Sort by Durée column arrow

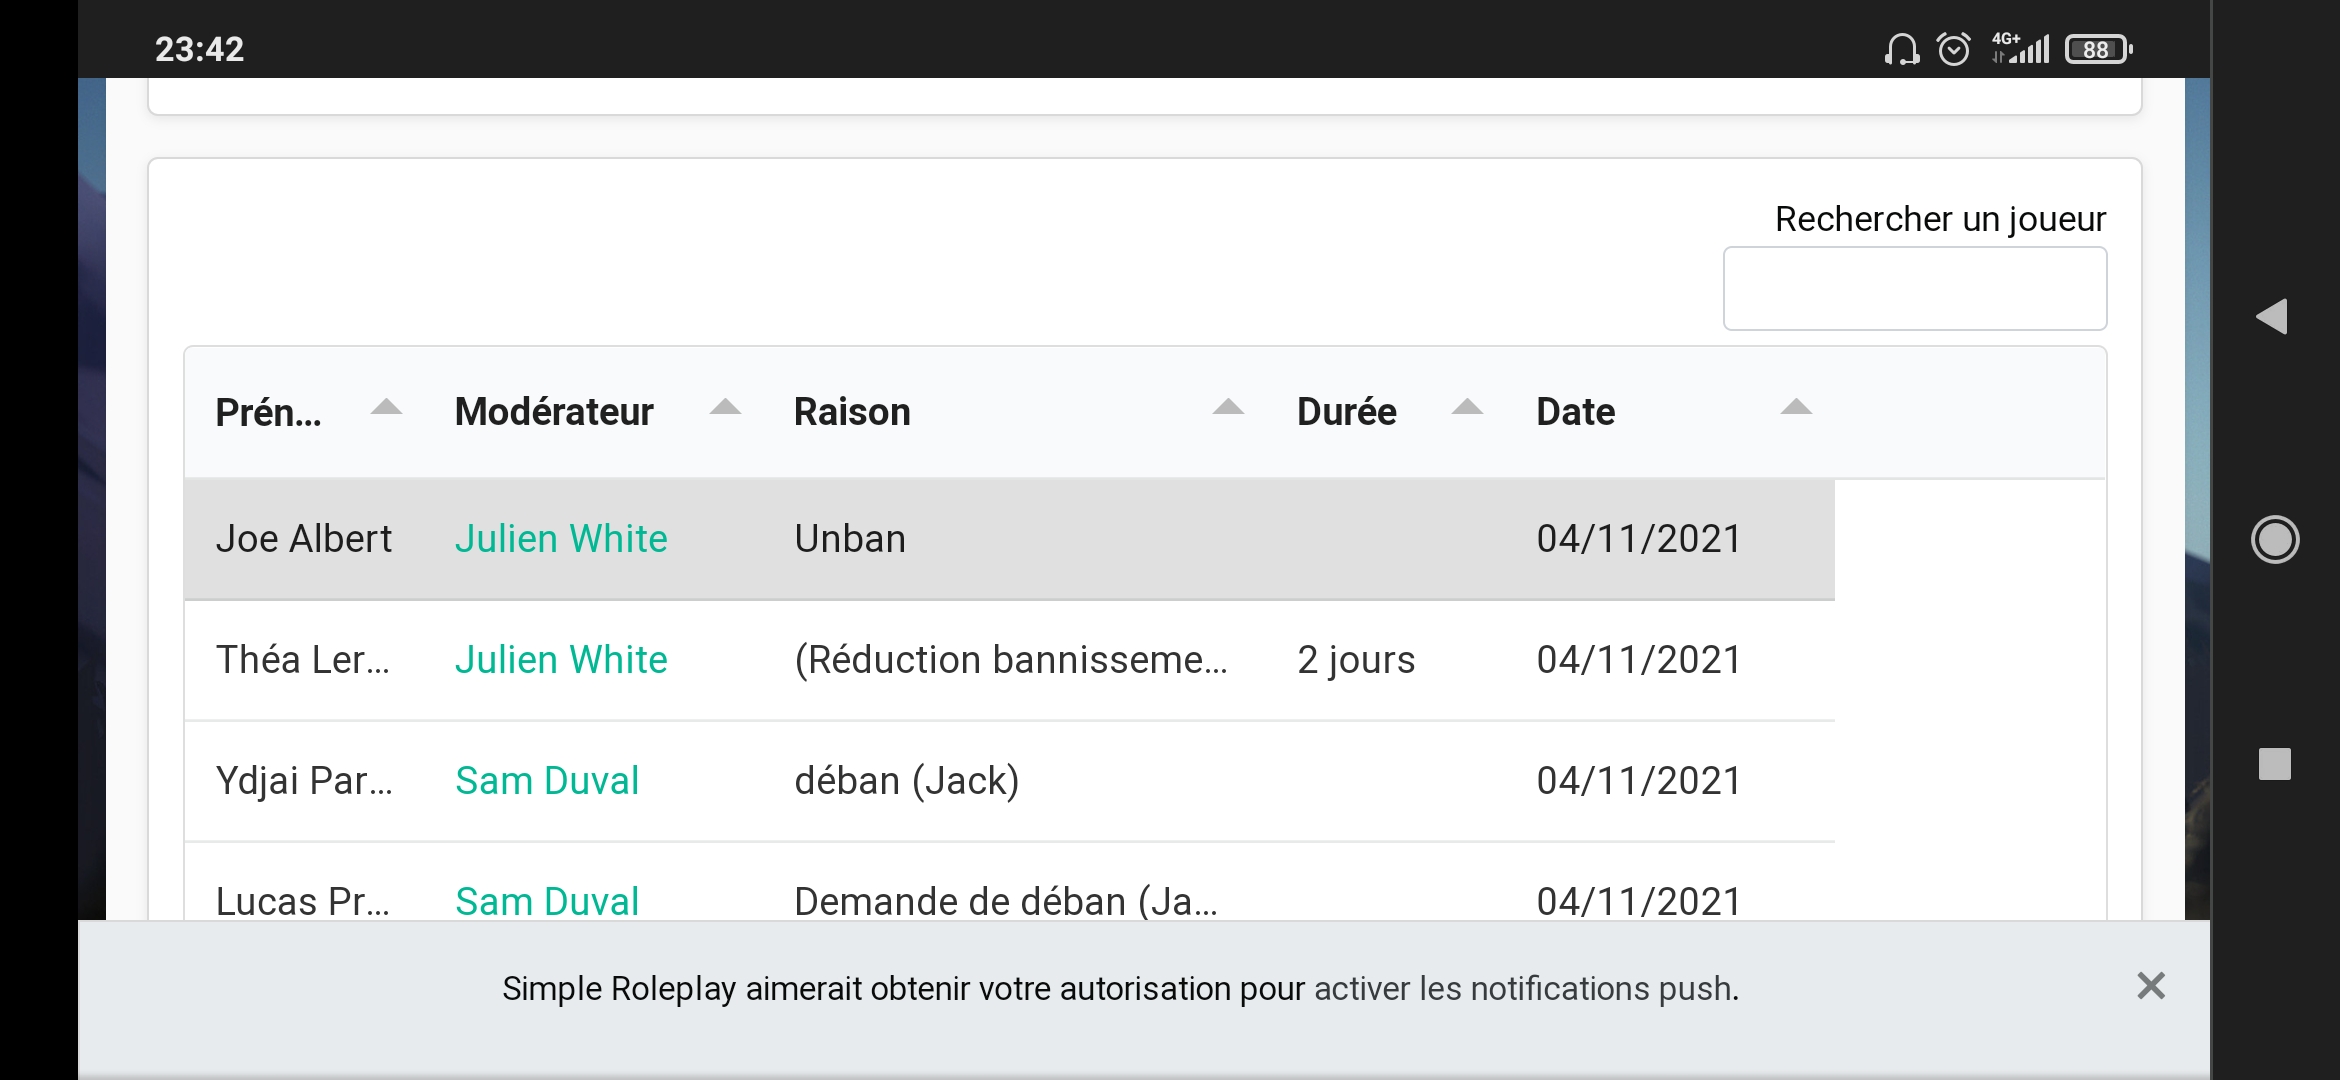(x=1467, y=407)
